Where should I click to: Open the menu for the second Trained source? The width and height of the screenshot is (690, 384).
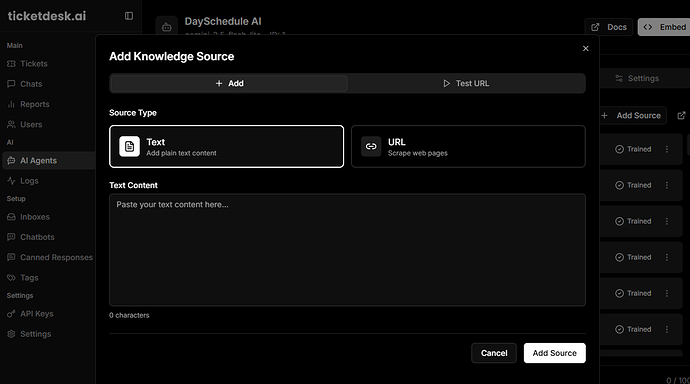(x=667, y=185)
